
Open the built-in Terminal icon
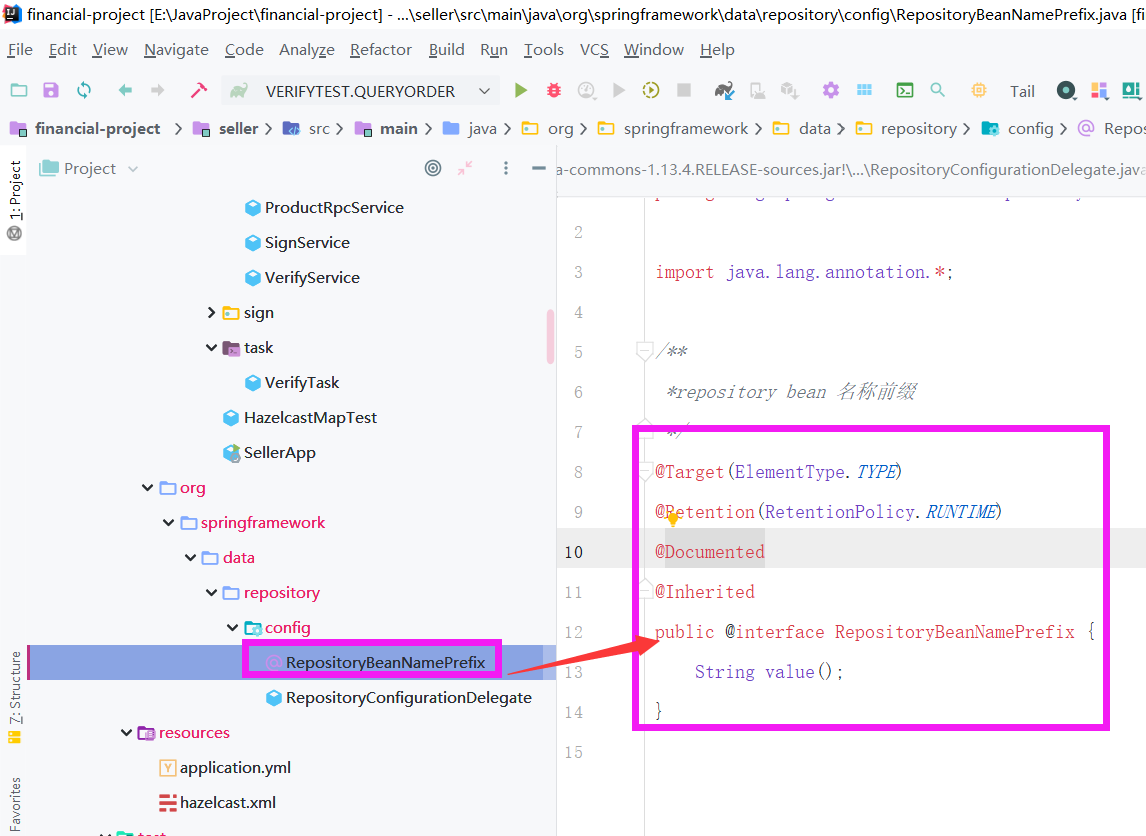[905, 90]
